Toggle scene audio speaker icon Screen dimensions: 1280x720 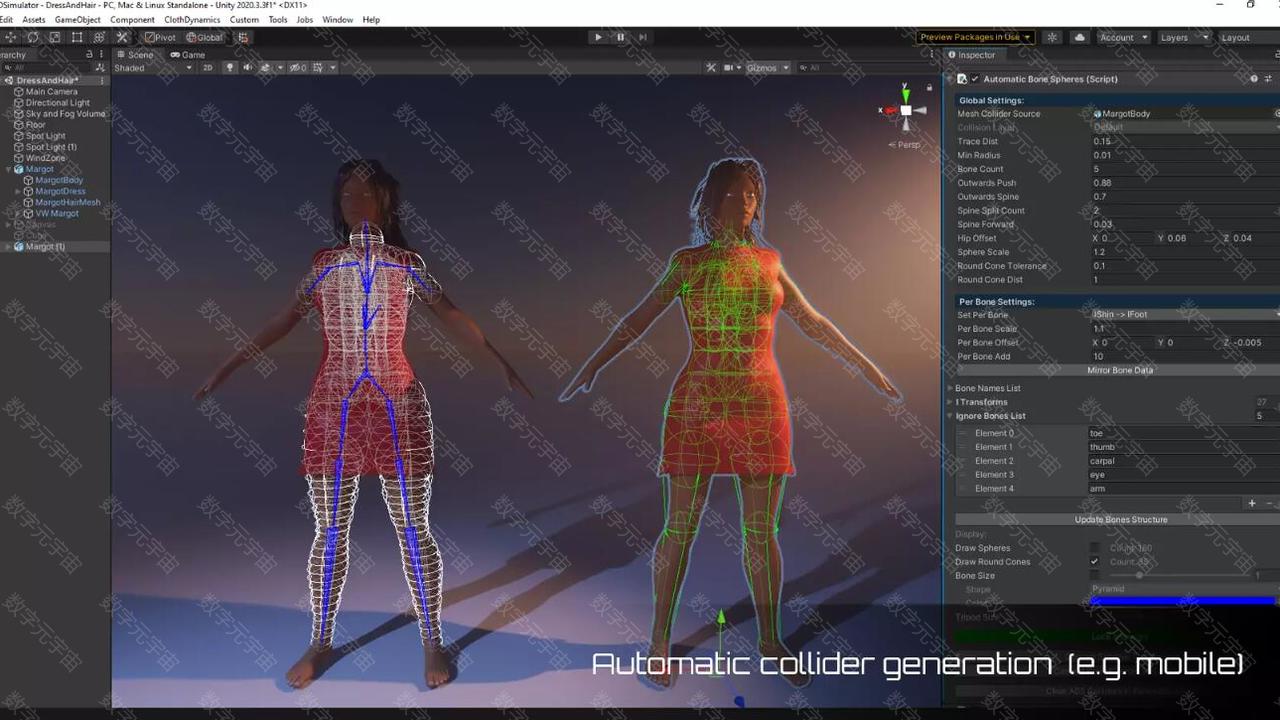click(247, 68)
